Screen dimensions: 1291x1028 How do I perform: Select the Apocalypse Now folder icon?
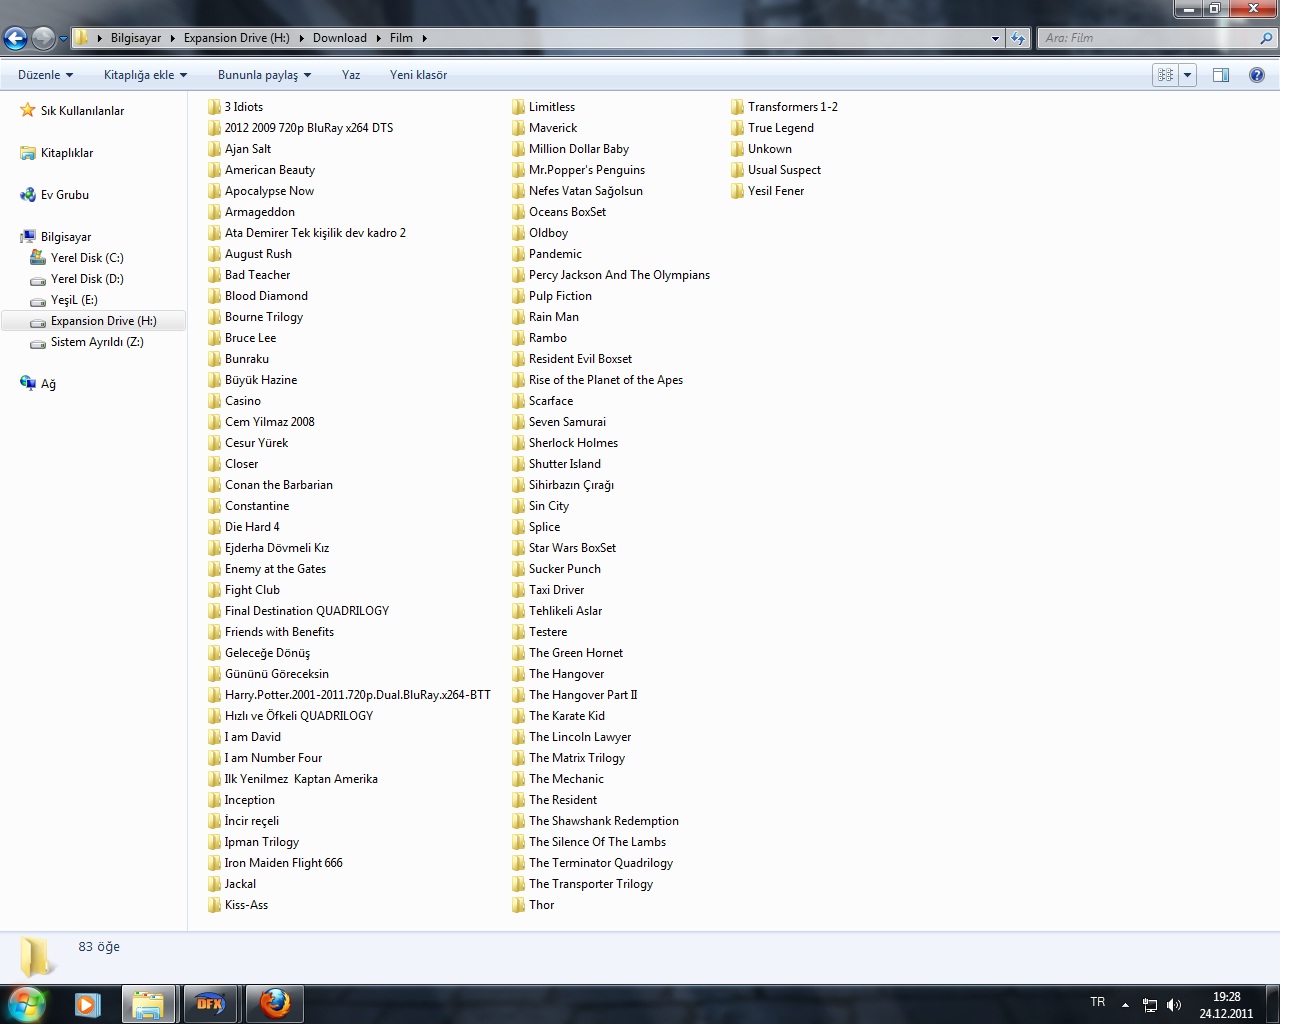click(x=214, y=191)
